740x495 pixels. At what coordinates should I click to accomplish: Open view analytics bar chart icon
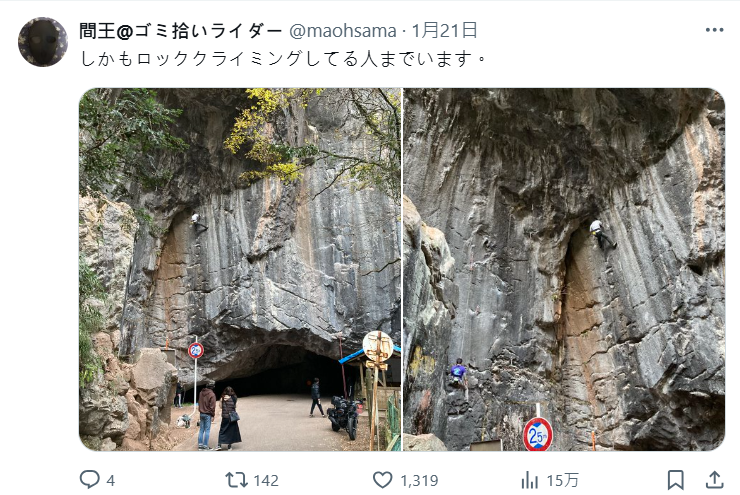(x=530, y=480)
